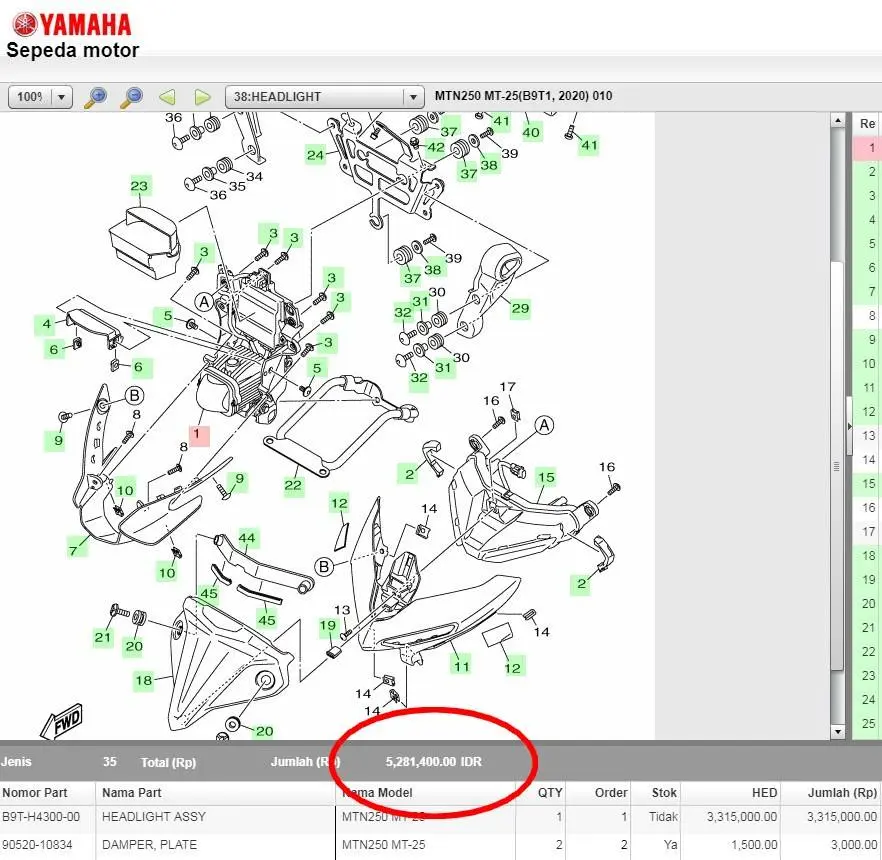Select part label 29 in diagram
Image resolution: width=882 pixels, height=860 pixels.
520,308
